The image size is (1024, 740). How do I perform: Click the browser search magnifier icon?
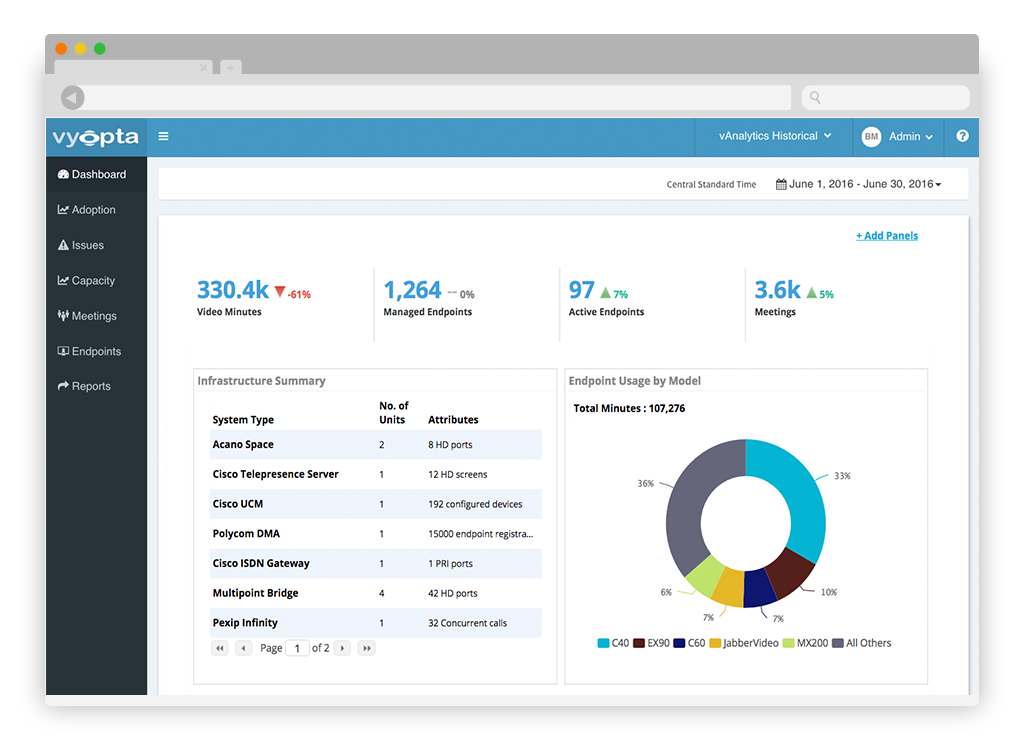815,97
